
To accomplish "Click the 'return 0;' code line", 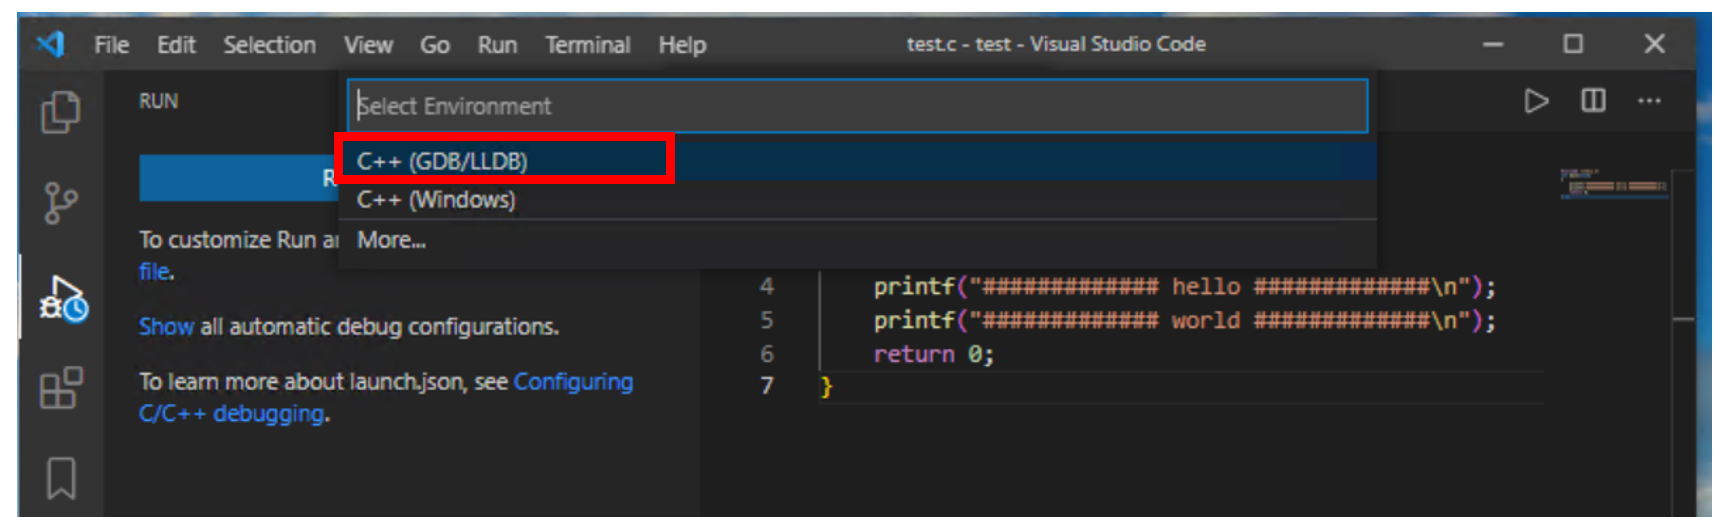I will point(933,354).
